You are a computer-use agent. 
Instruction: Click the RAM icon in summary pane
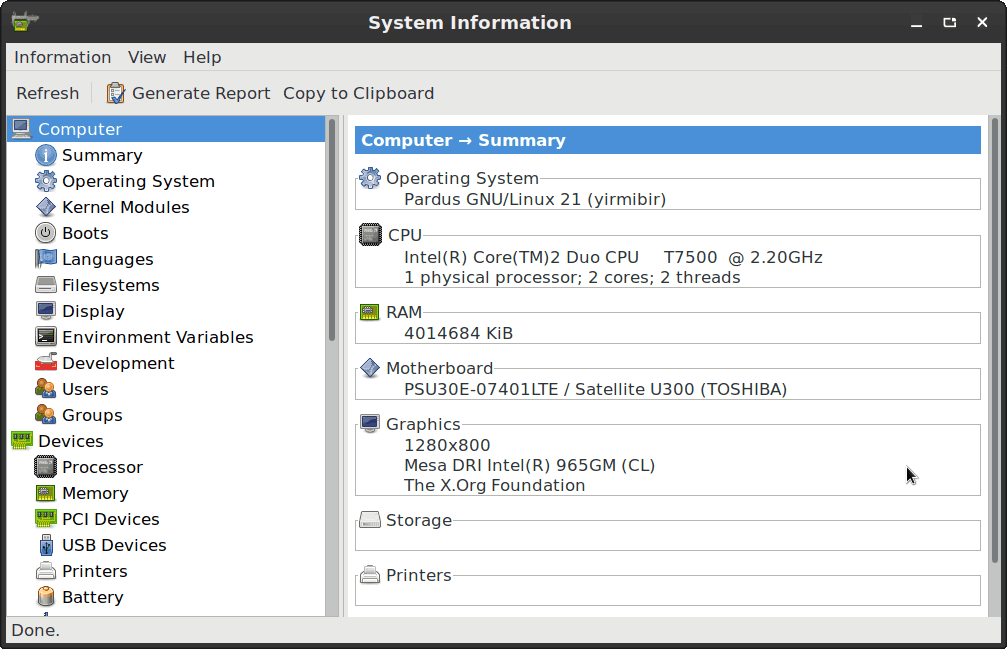pyautogui.click(x=369, y=313)
